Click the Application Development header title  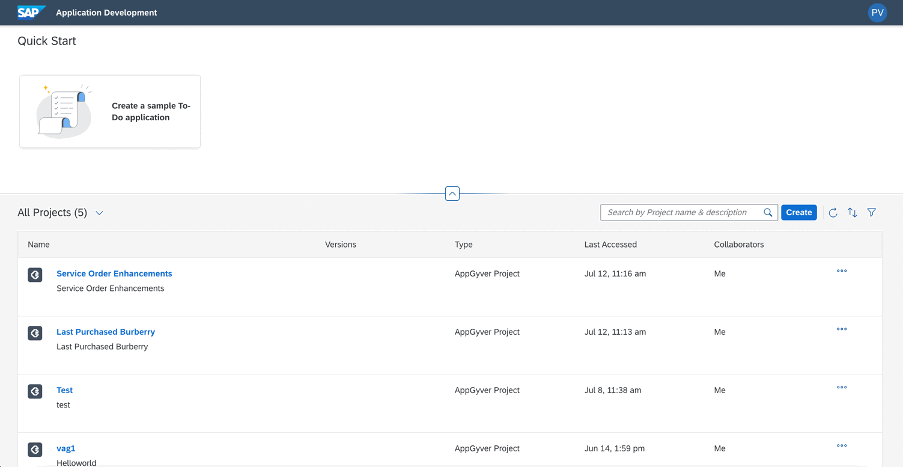point(107,13)
